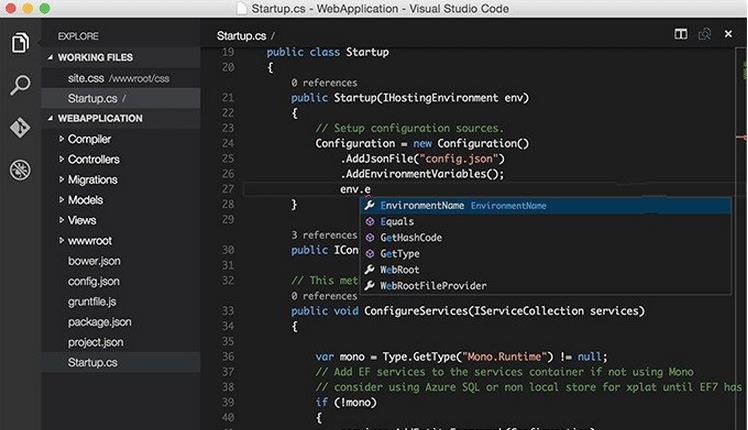The width and height of the screenshot is (748, 430).
Task: Click the method icon beside GetHashCode
Action: pyautogui.click(x=370, y=237)
